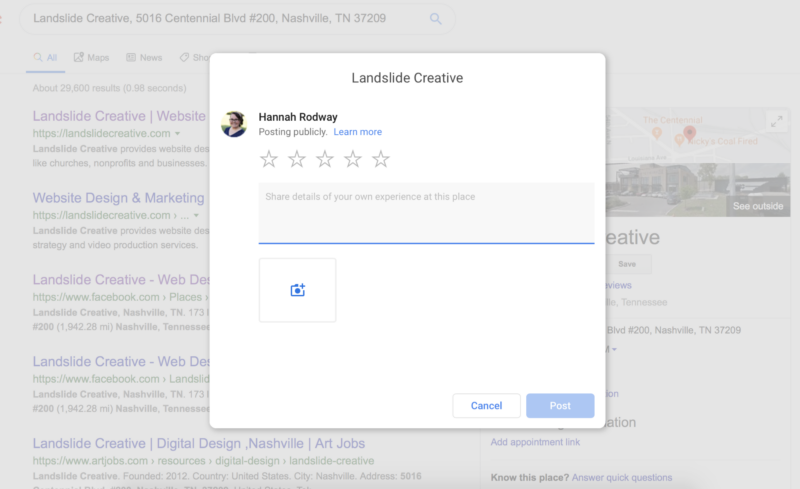Click the 'About 29,600 results' text
The height and width of the screenshot is (489, 800).
(x=109, y=88)
